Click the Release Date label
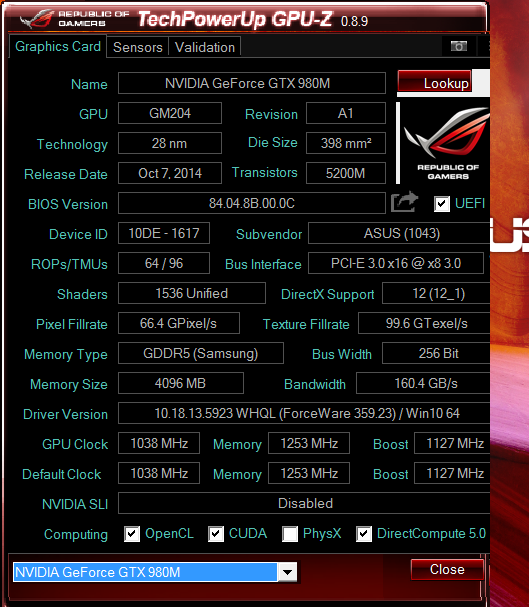Viewport: 529px width, 607px height. pos(66,174)
